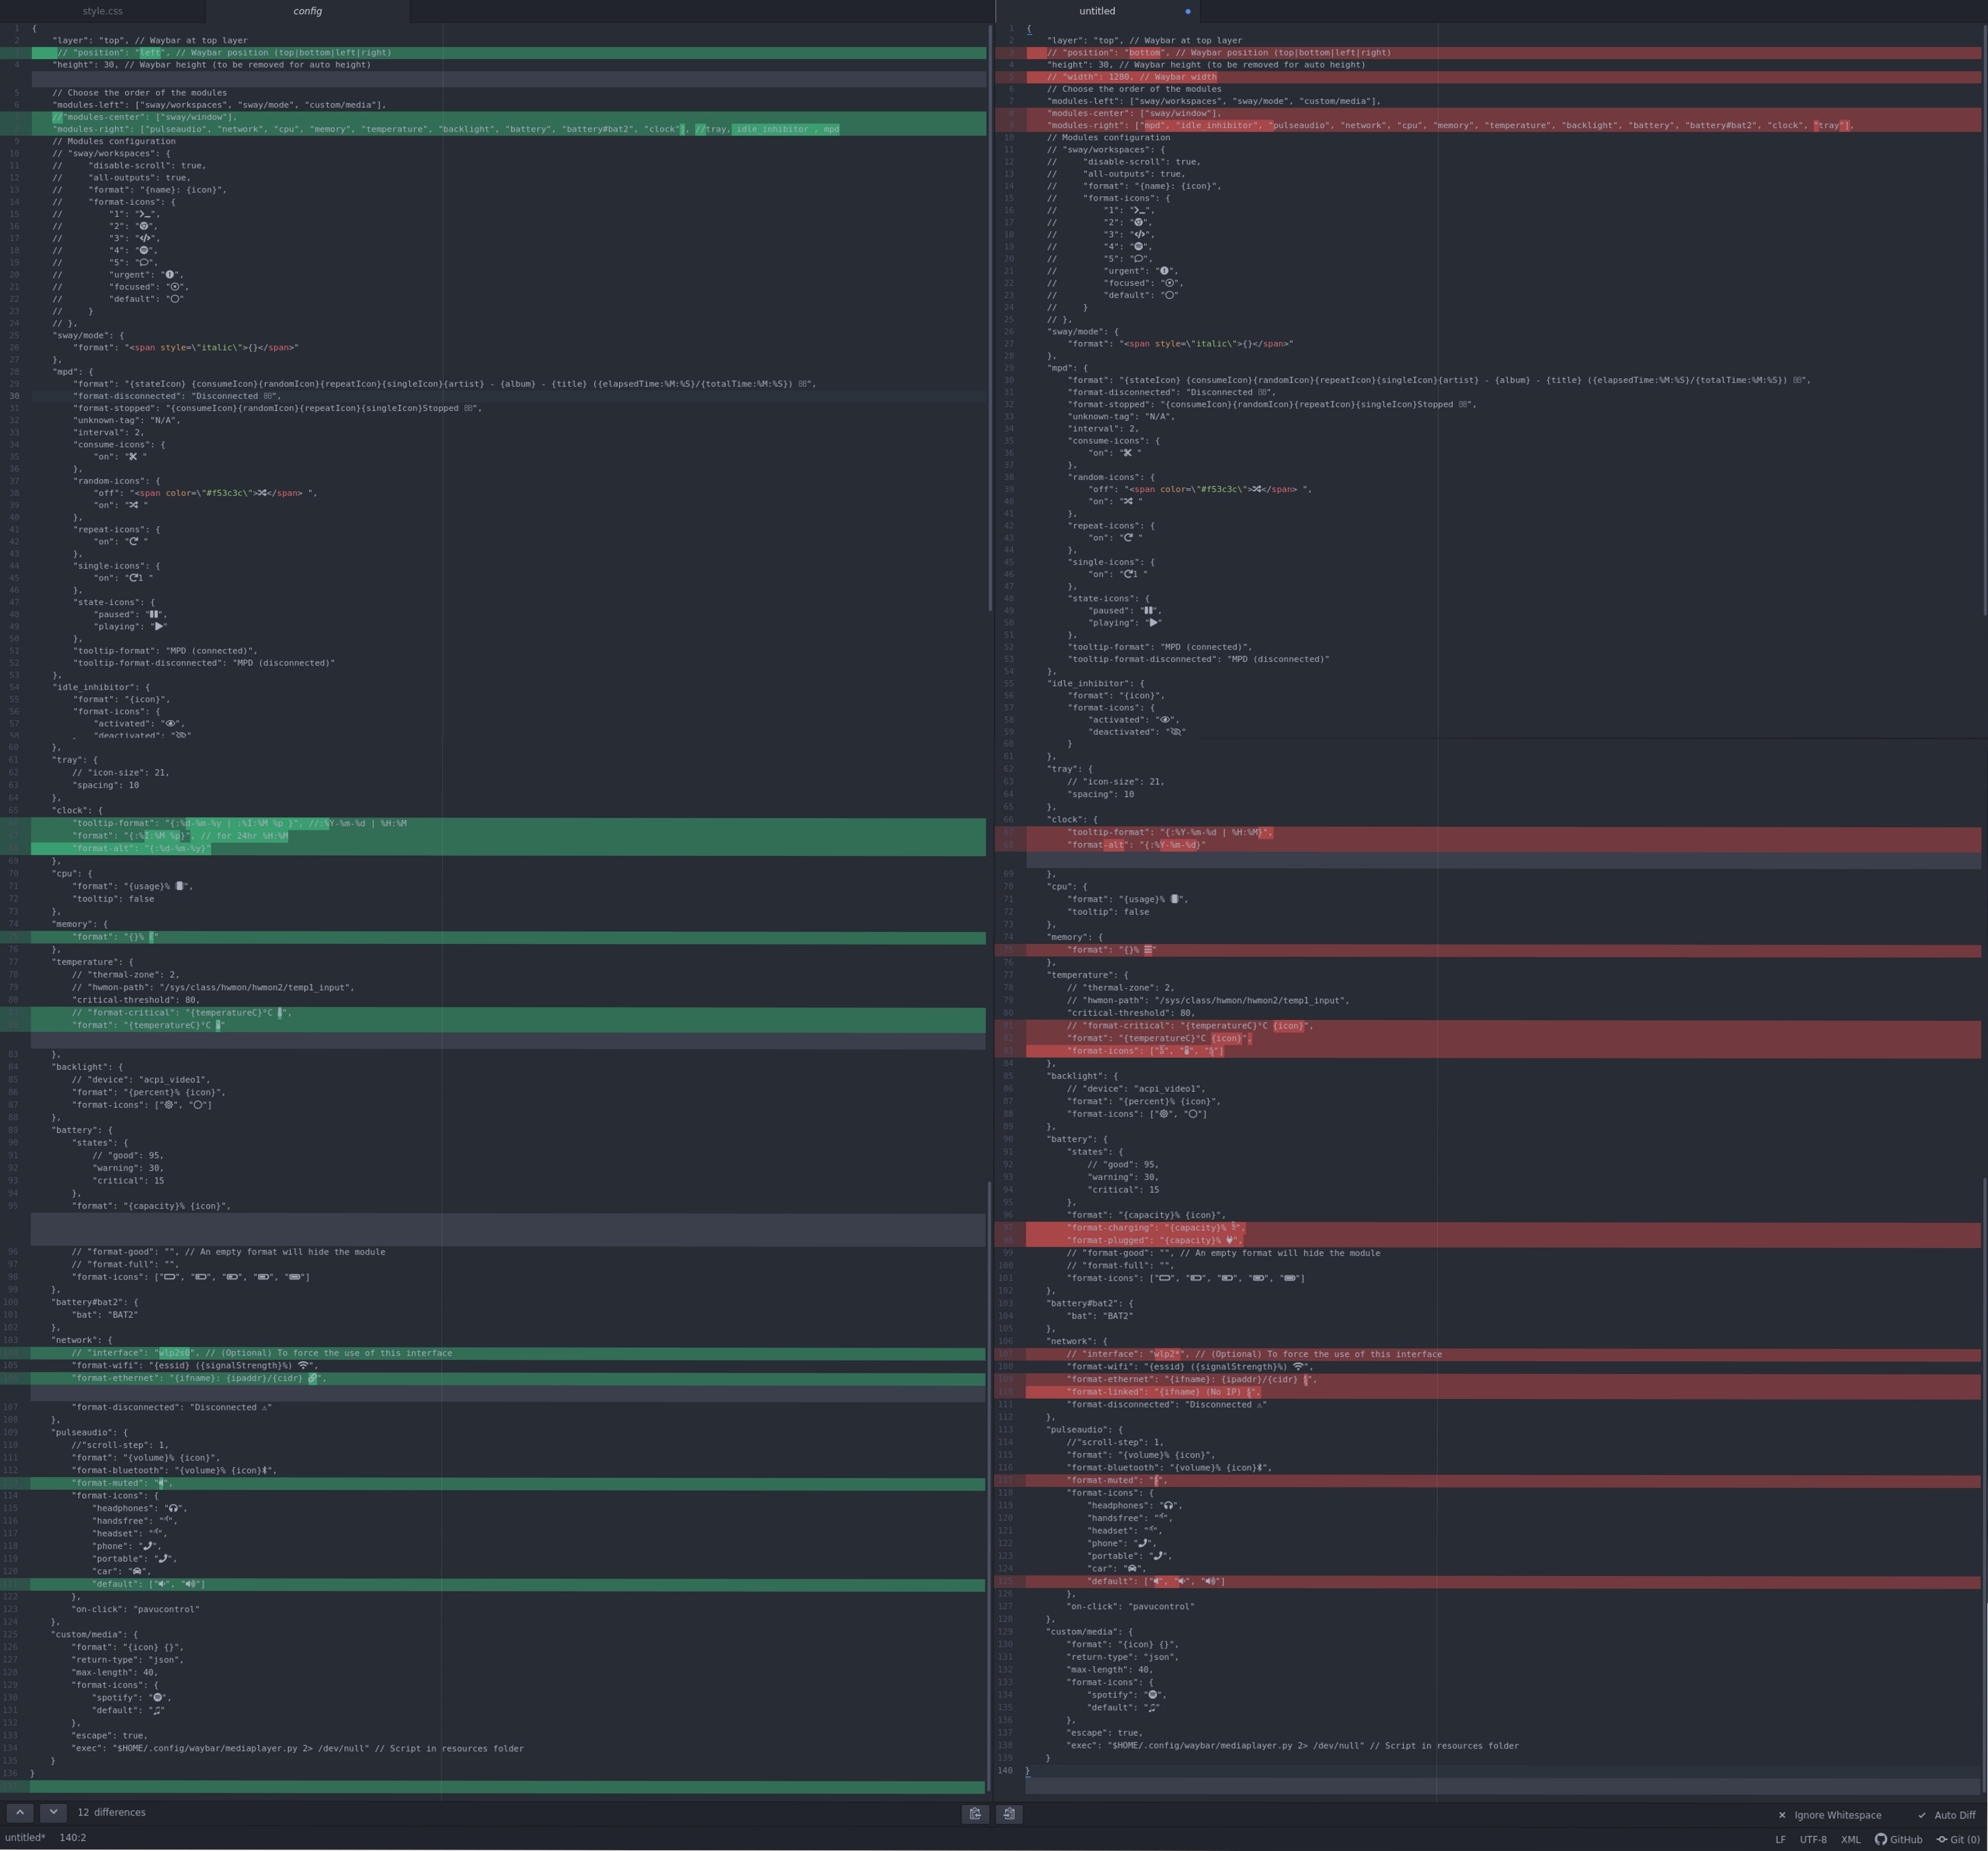Image resolution: width=1988 pixels, height=1851 pixels.
Task: Click the red "format-plugged" line in the right pane
Action: tap(1503, 1241)
